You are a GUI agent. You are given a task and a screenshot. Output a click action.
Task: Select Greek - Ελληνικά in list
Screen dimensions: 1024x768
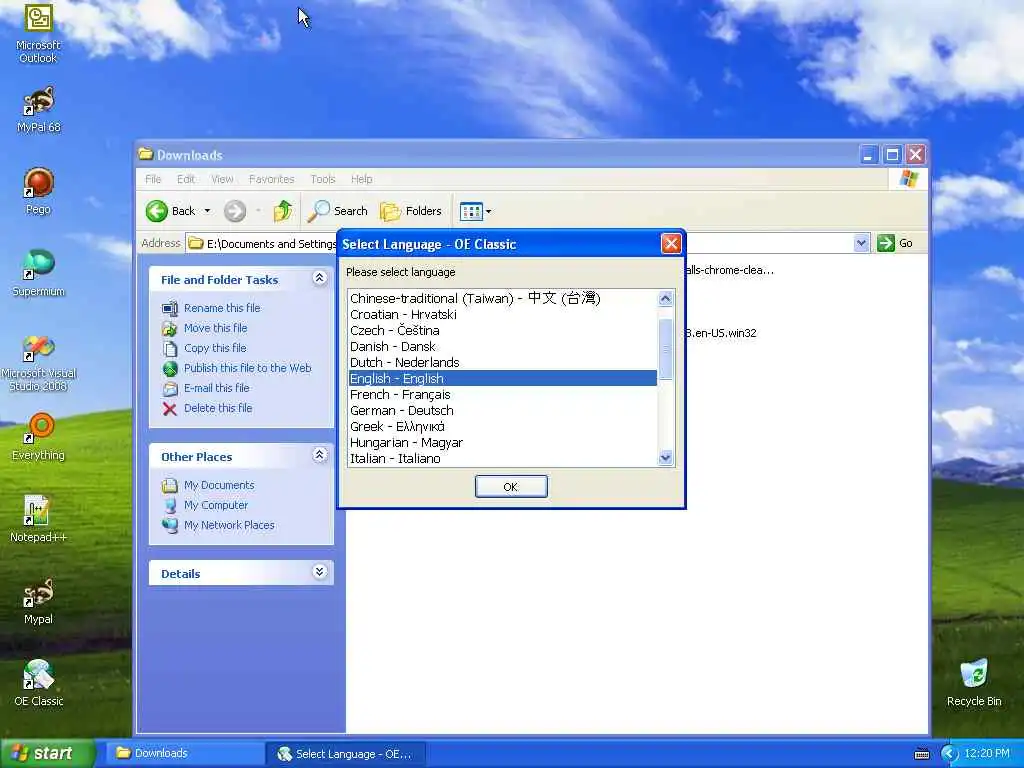[503, 426]
